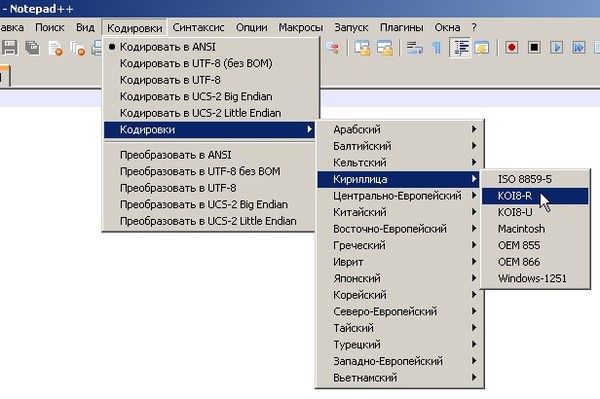Select KOI8-U encoding
The height and width of the screenshot is (399, 600).
point(535,212)
